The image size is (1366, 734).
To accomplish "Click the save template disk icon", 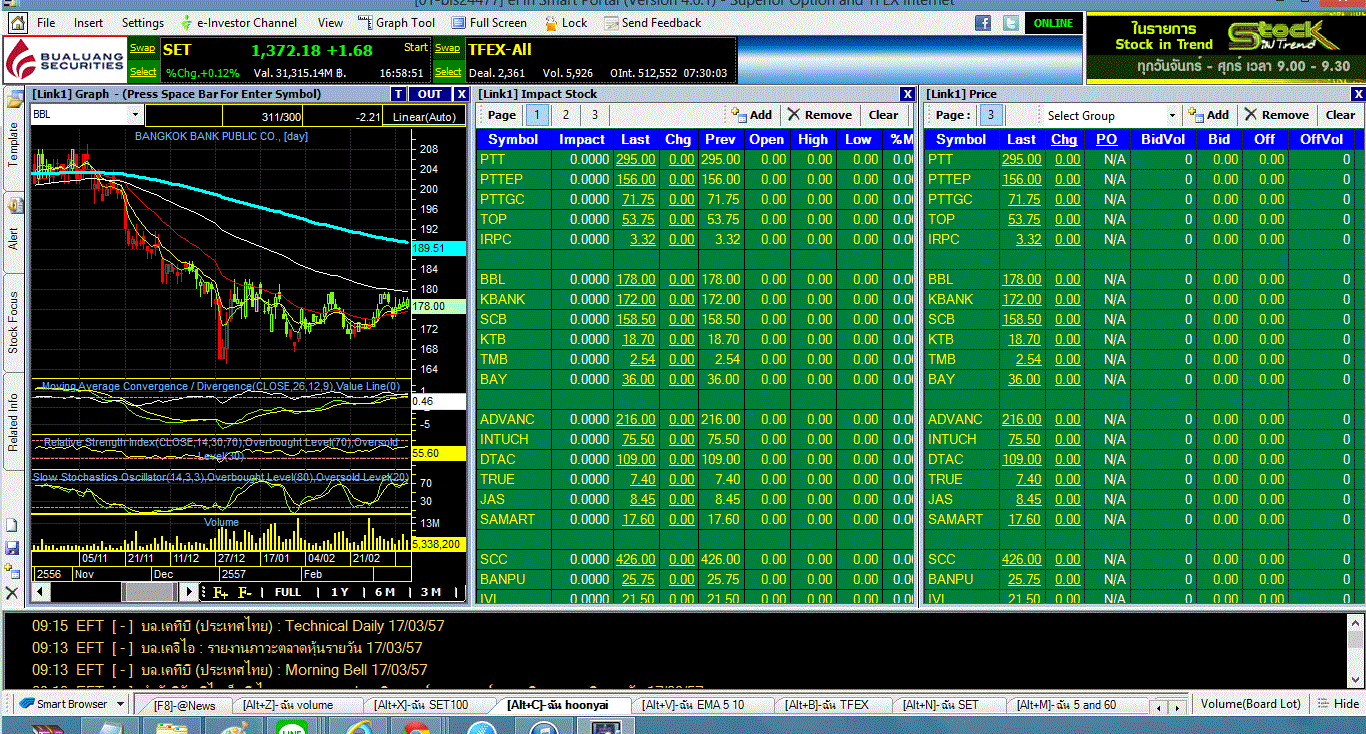I will [x=12, y=548].
